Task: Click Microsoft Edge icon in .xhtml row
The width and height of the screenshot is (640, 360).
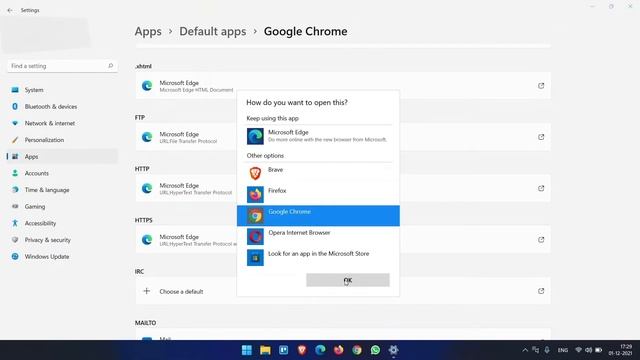Action: click(147, 86)
